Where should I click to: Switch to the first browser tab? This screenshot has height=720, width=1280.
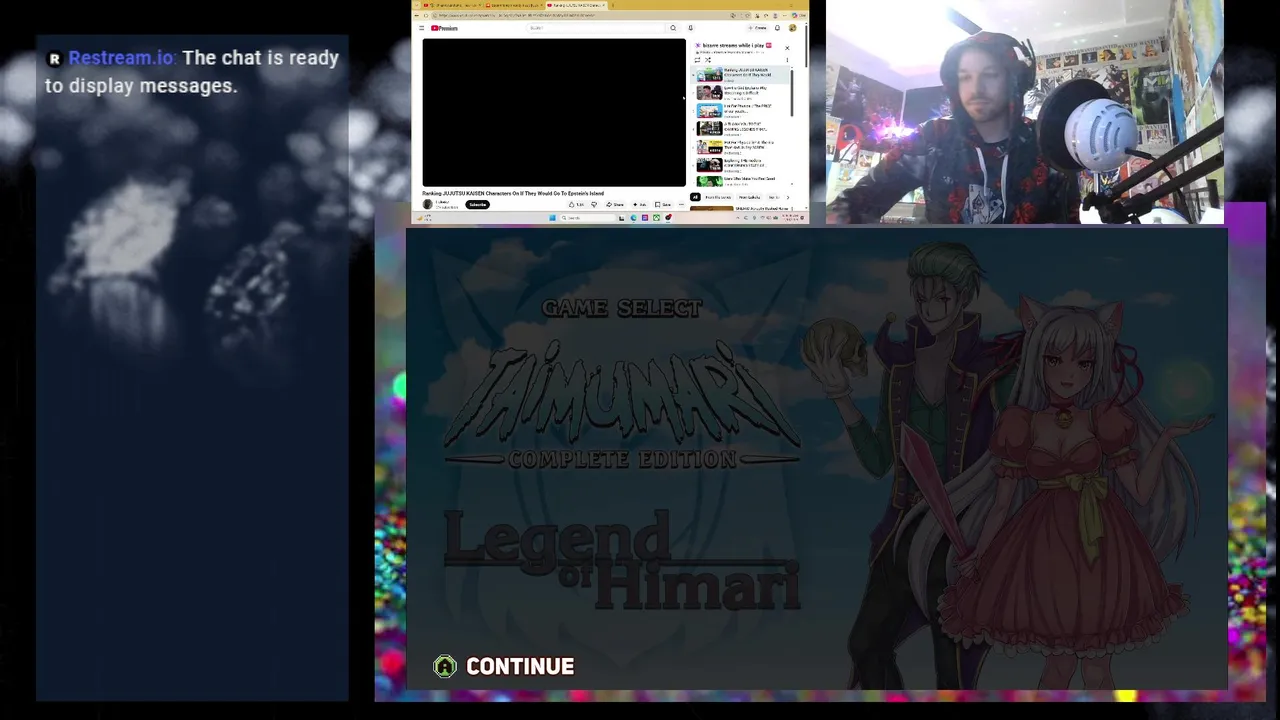(452, 5)
